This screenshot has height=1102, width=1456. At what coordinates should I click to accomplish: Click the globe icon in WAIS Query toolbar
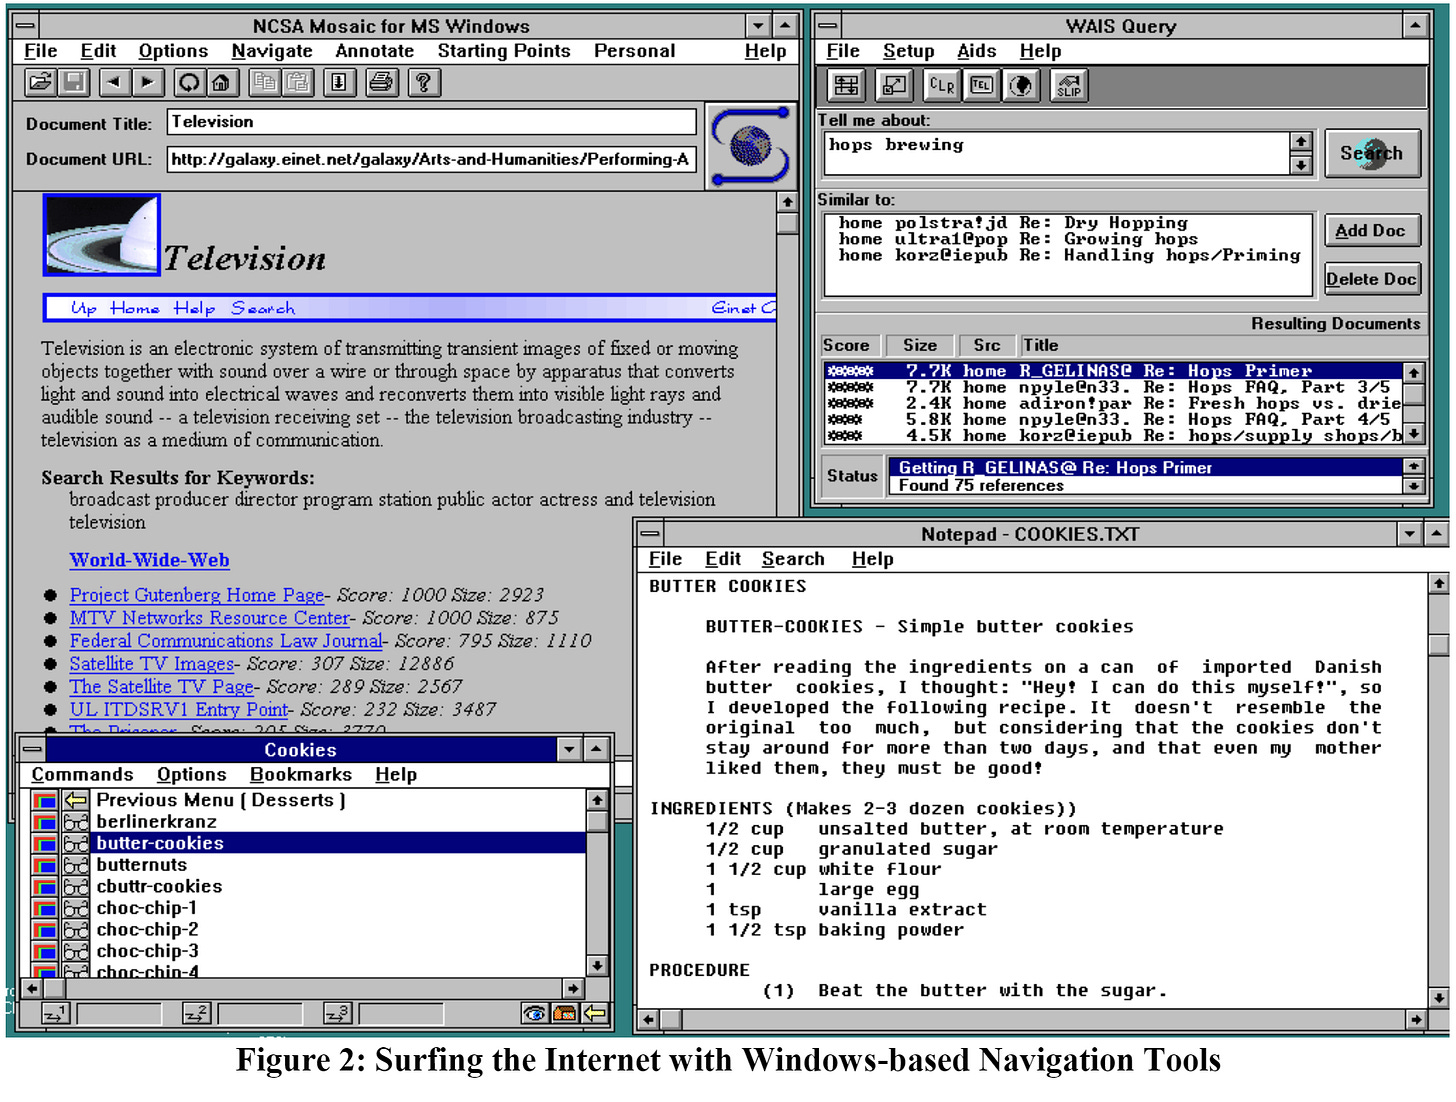[x=1021, y=86]
